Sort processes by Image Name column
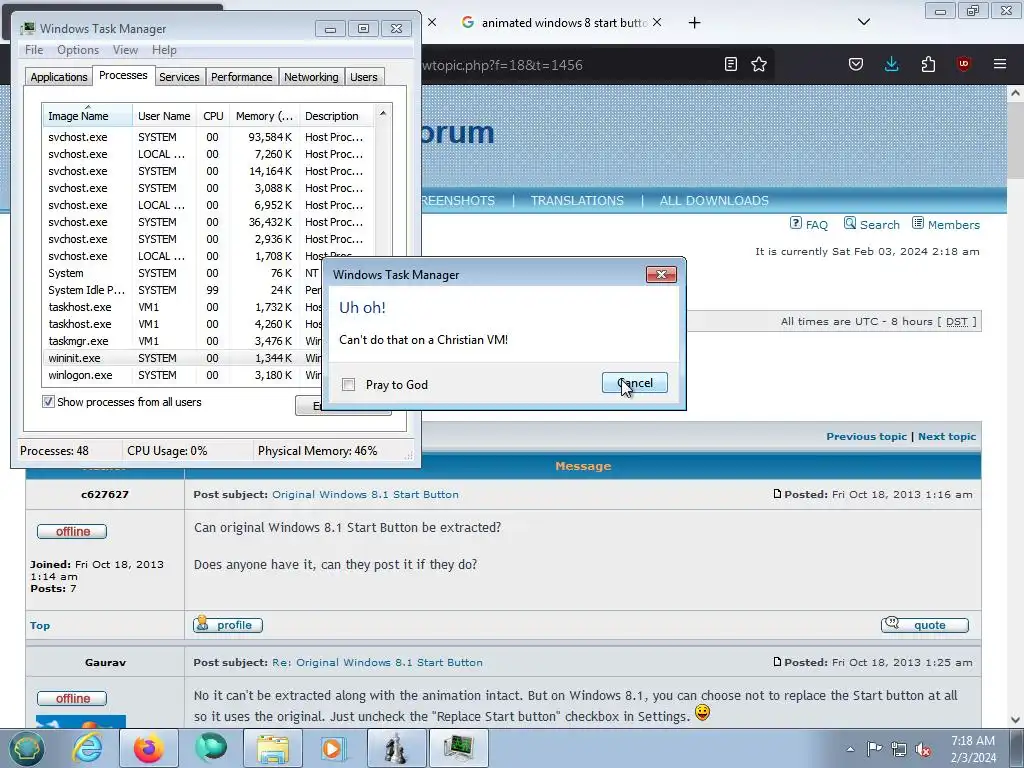 coord(88,116)
